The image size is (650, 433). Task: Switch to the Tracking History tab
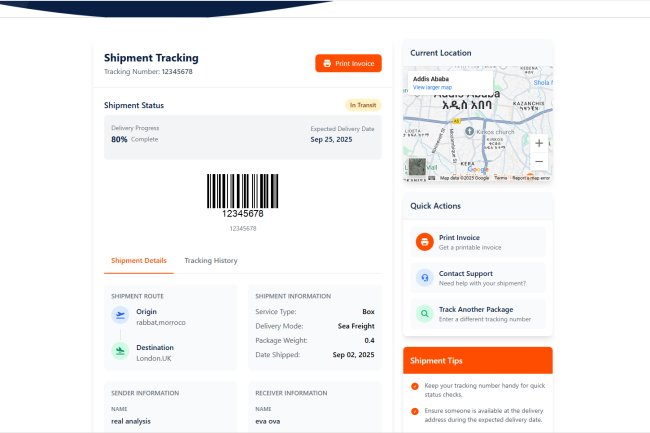pyautogui.click(x=211, y=261)
